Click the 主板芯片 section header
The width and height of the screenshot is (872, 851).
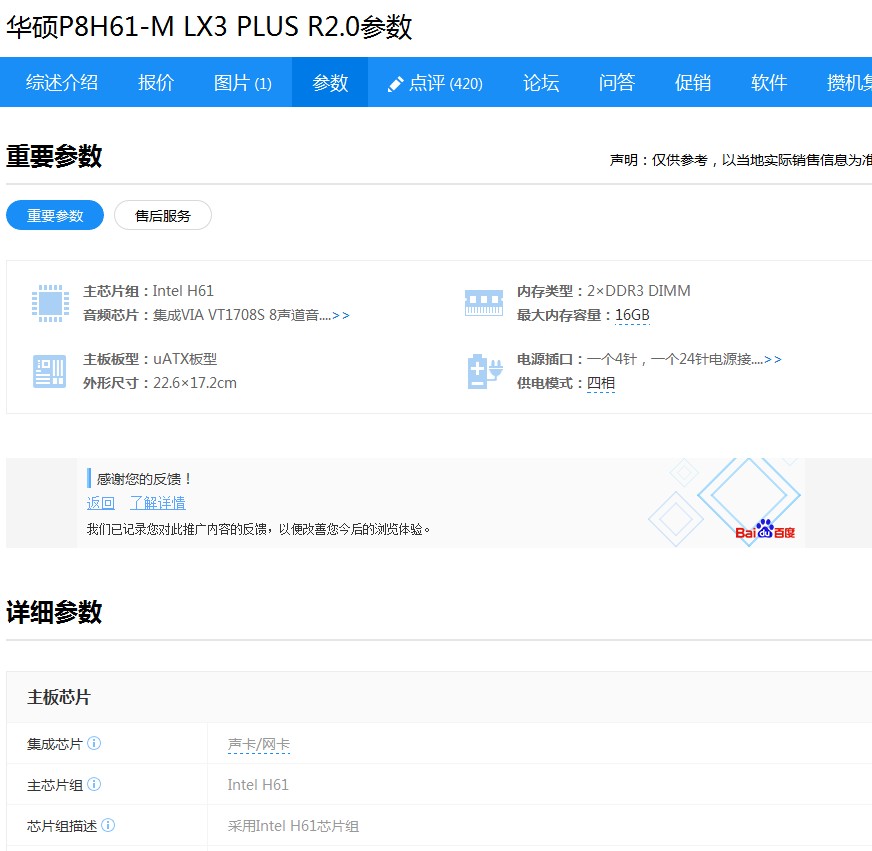point(59,697)
